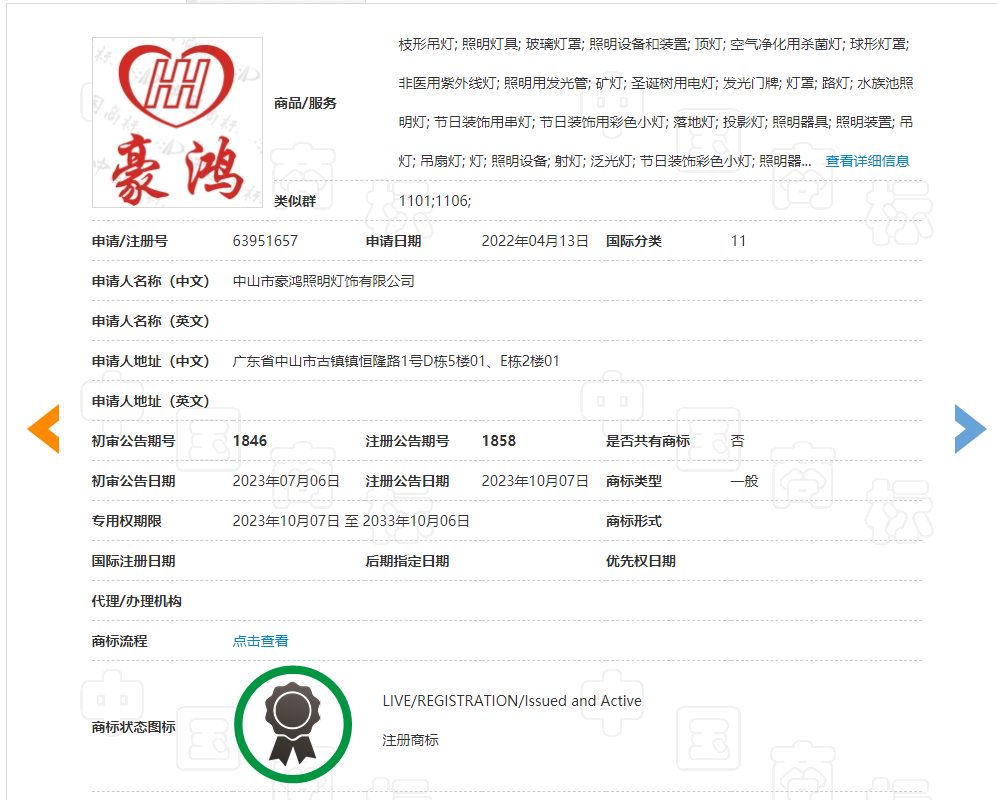Select registration announcement issue number 1858
This screenshot has height=800, width=997.
499,441
